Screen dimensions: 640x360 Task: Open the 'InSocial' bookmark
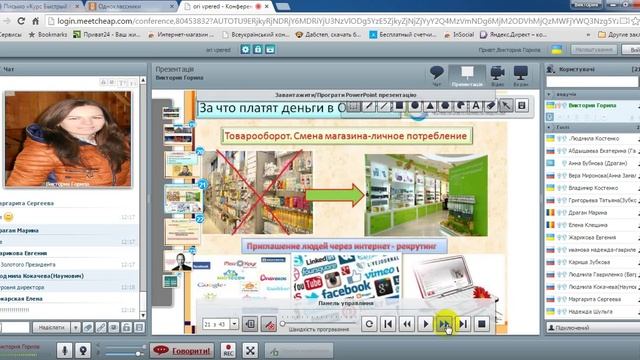(459, 35)
